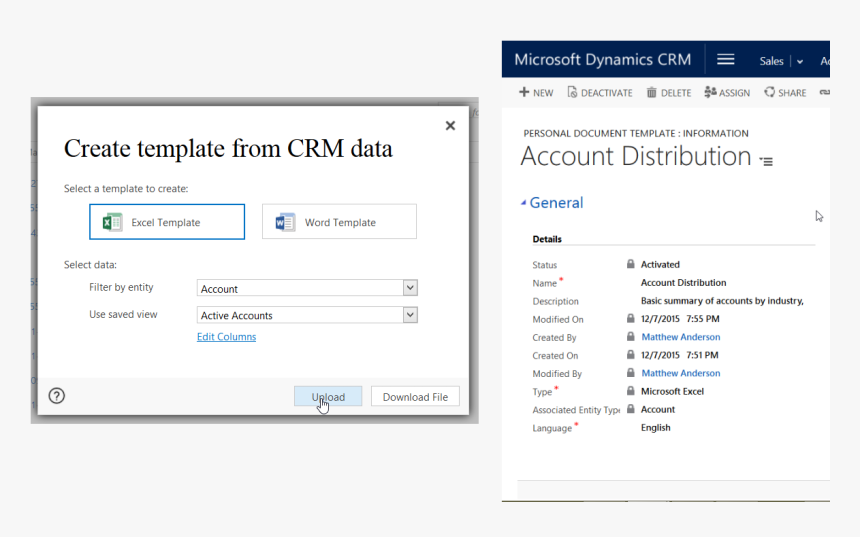The width and height of the screenshot is (860, 537).
Task: Click the Activated status value
Action: pos(660,264)
